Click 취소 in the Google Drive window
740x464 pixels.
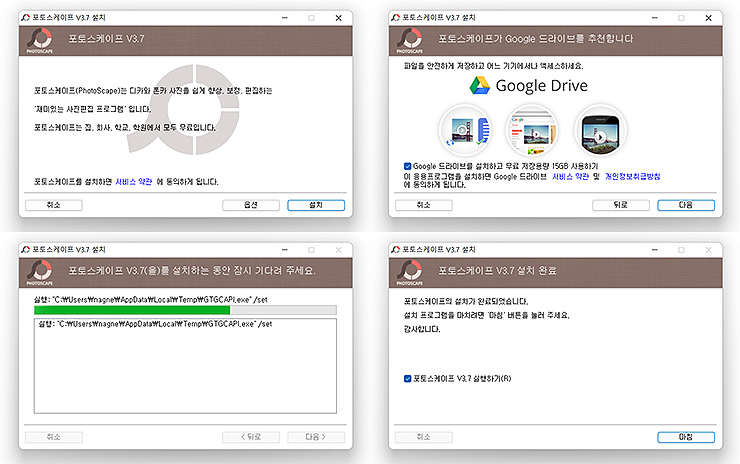pyautogui.click(x=424, y=205)
